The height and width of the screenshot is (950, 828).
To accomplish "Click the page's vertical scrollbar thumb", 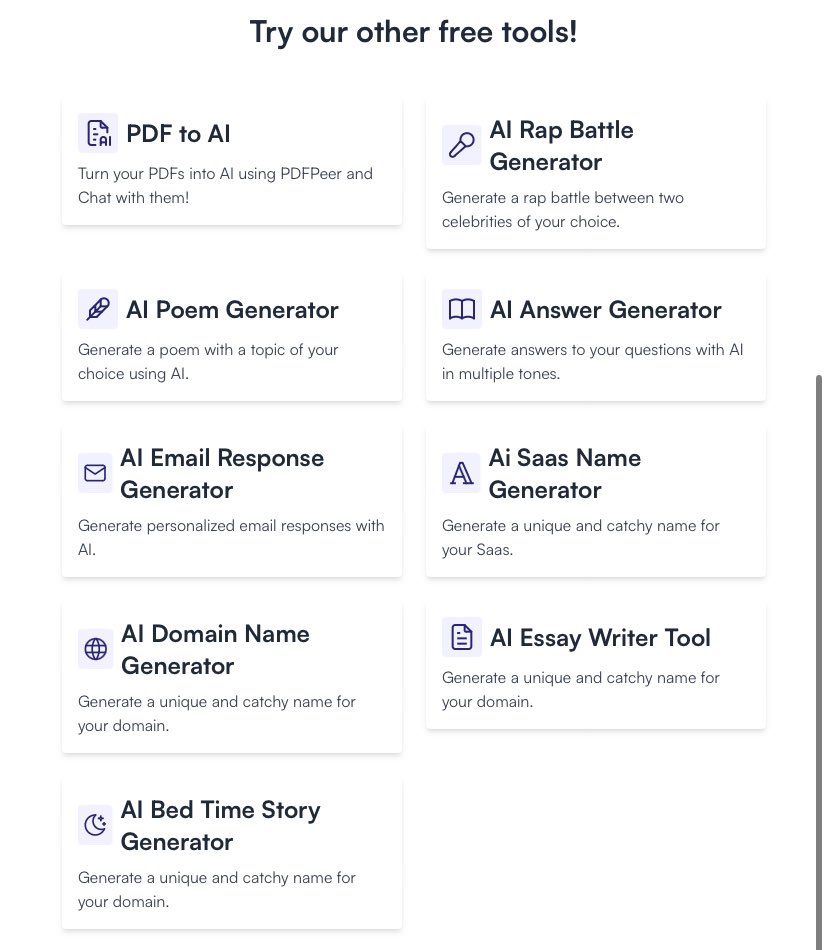I will pyautogui.click(x=820, y=660).
